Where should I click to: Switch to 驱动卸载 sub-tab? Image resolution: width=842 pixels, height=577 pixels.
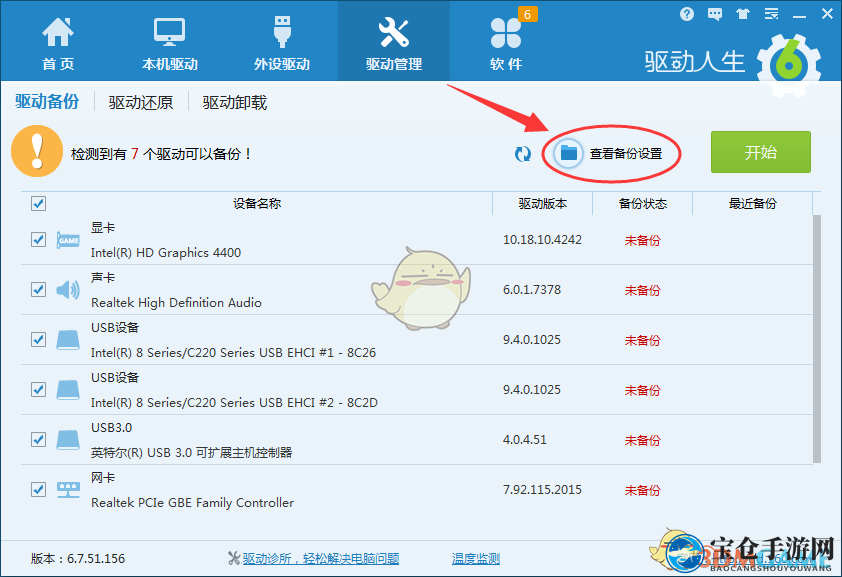tap(235, 102)
